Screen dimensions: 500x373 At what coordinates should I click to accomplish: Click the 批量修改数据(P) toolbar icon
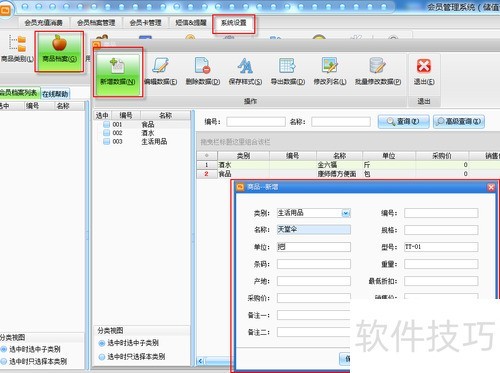(378, 65)
